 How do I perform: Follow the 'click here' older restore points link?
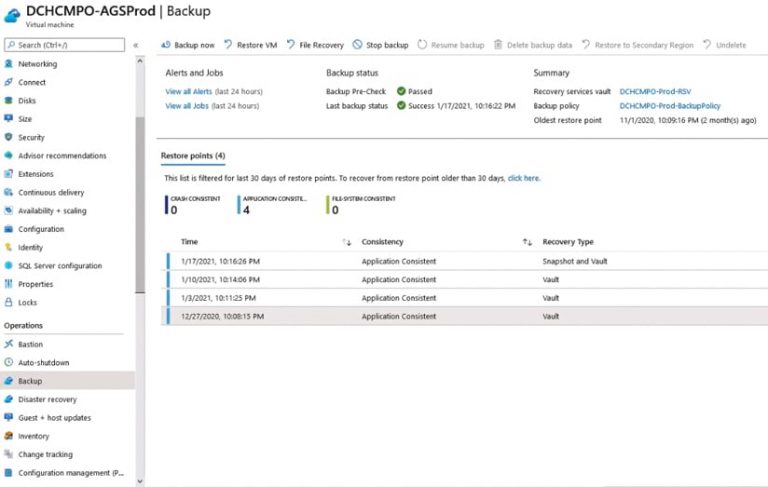pyautogui.click(x=523, y=178)
